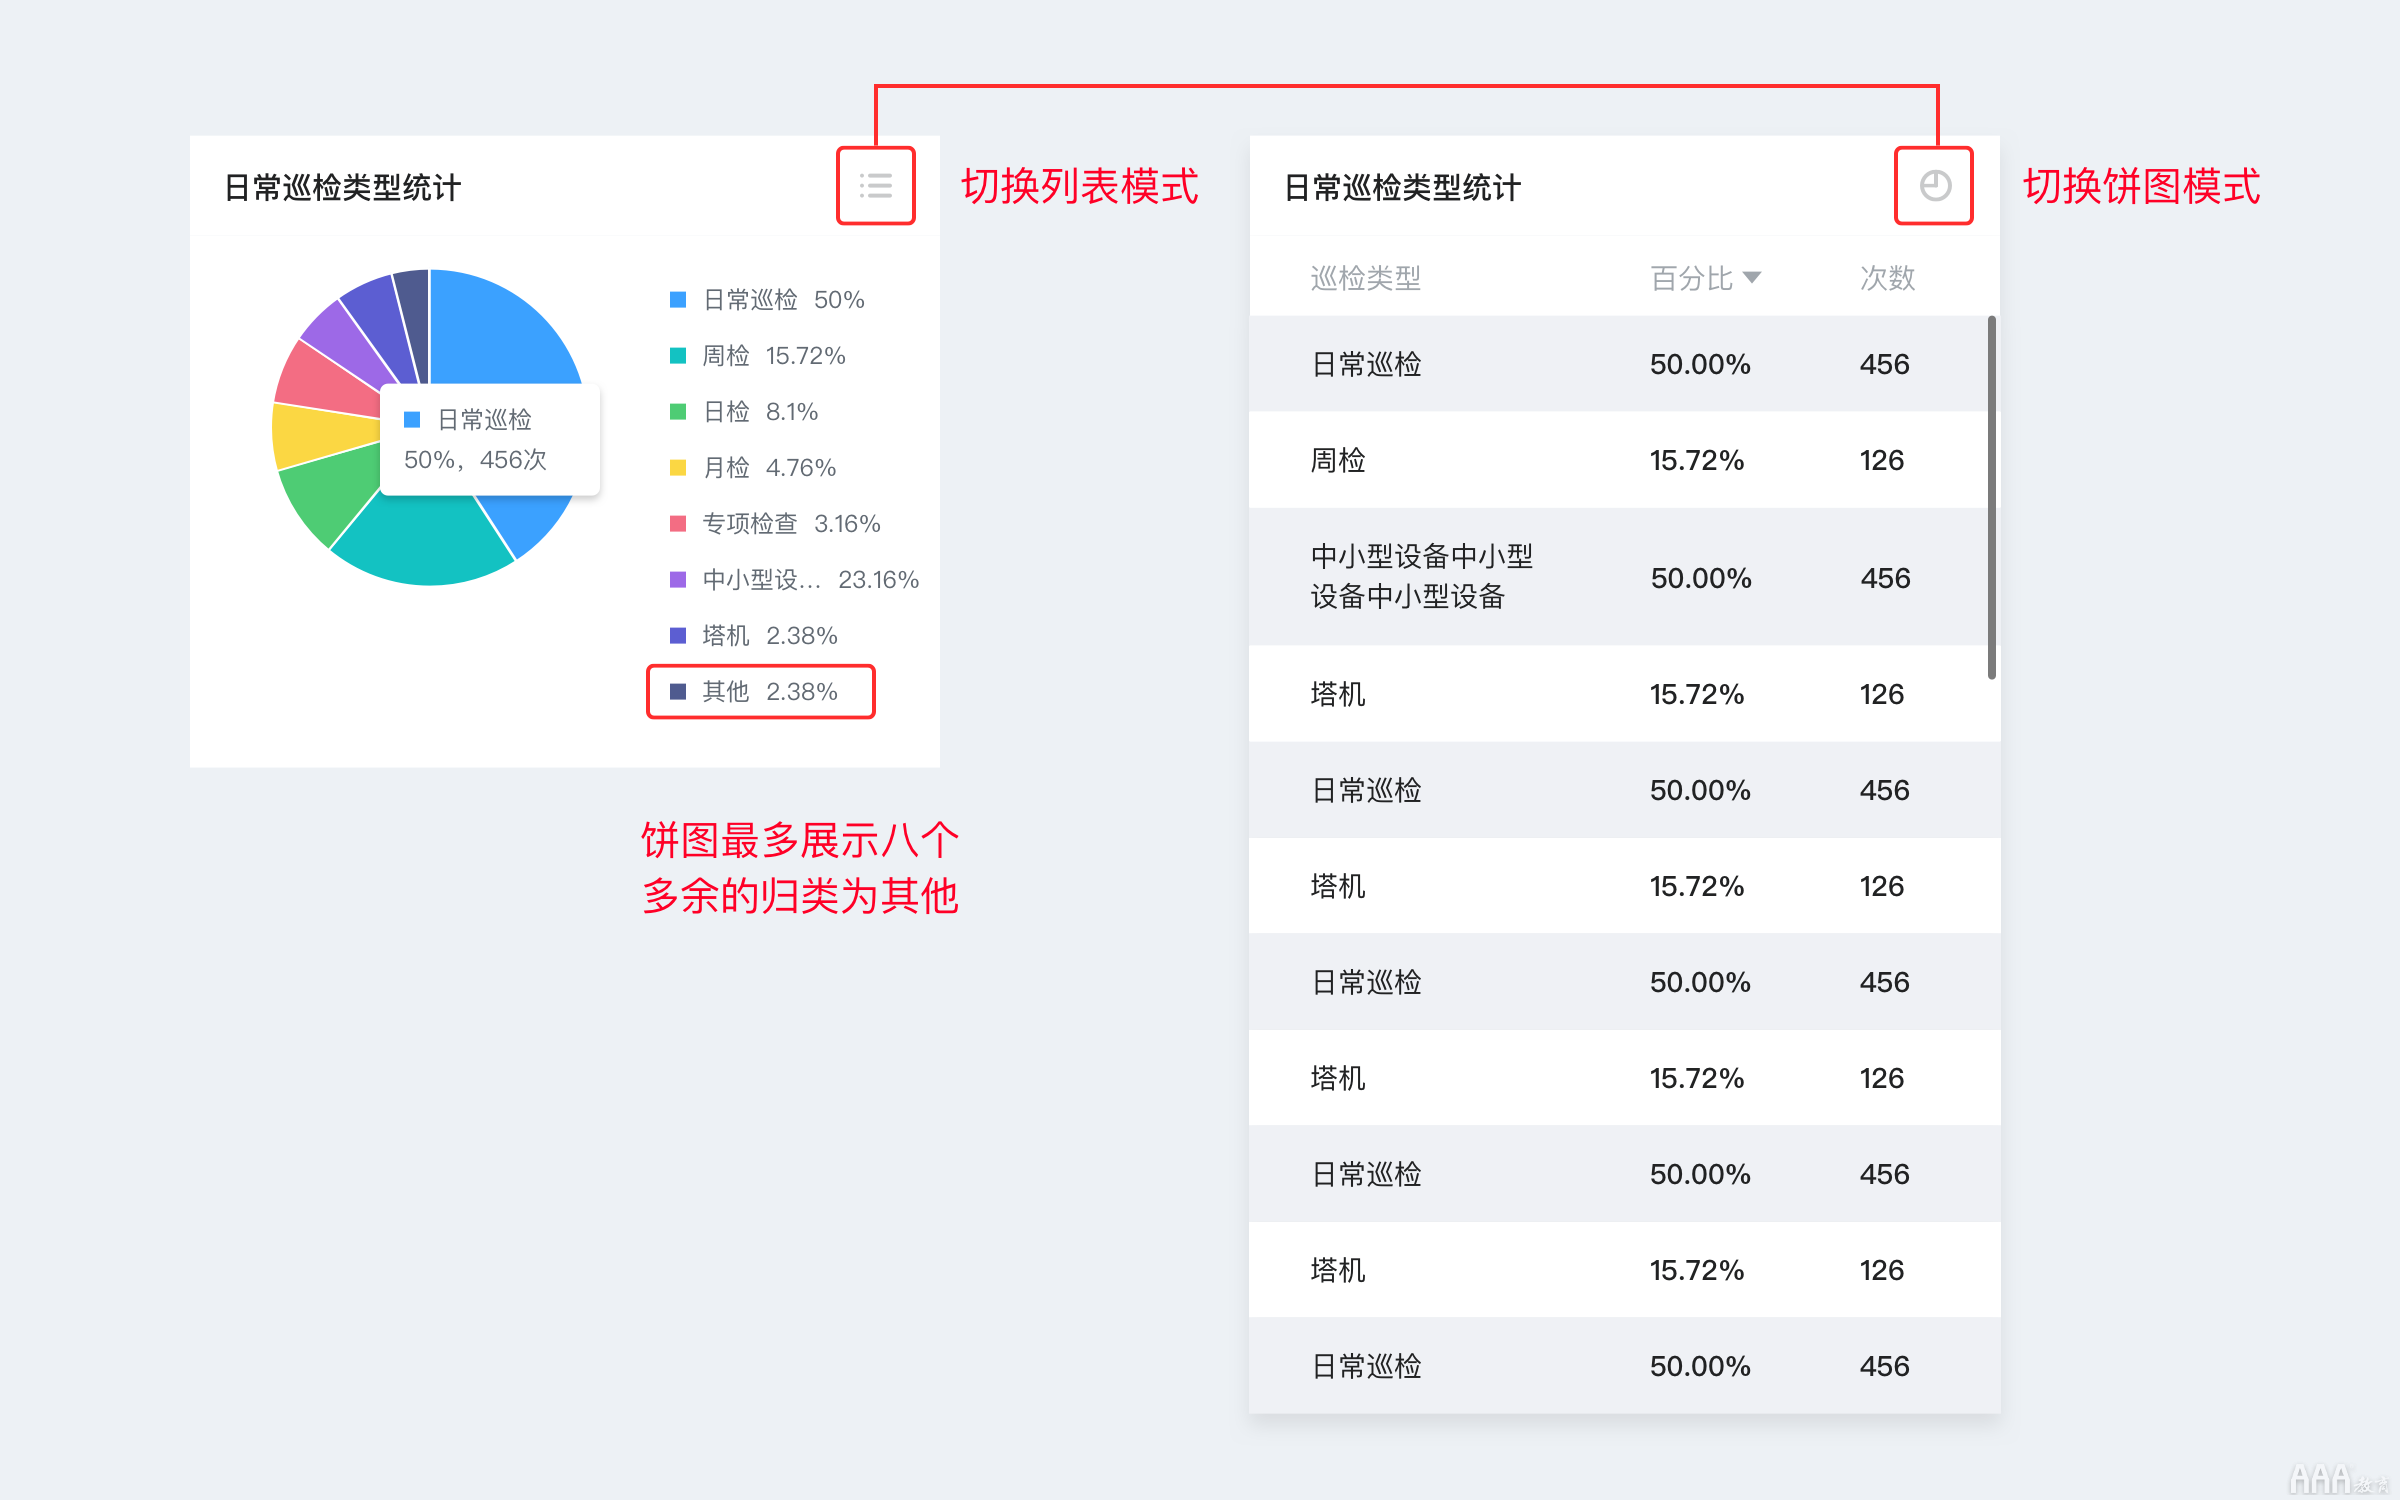The height and width of the screenshot is (1500, 2400).
Task: Toggle 中小型设… 23.16% legend item
Action: pyautogui.click(x=794, y=580)
